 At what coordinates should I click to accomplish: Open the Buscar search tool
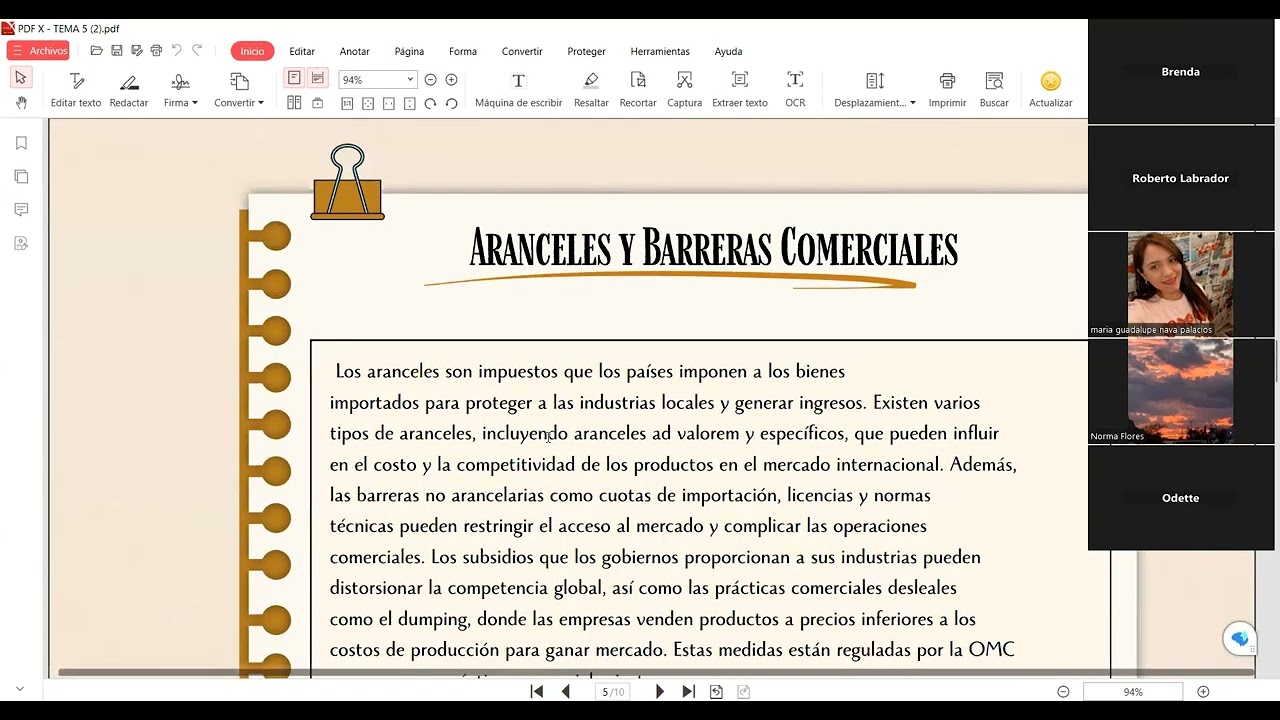[994, 89]
